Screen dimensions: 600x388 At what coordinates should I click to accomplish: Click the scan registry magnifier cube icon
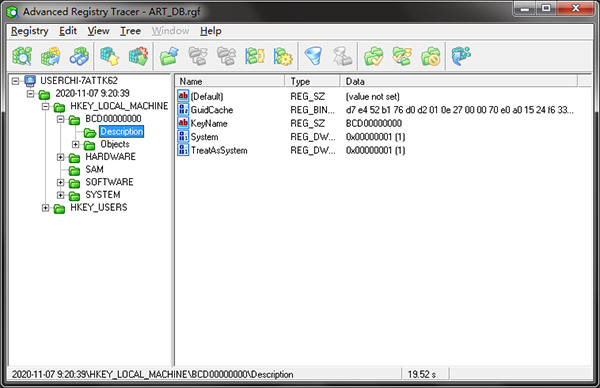click(x=22, y=56)
